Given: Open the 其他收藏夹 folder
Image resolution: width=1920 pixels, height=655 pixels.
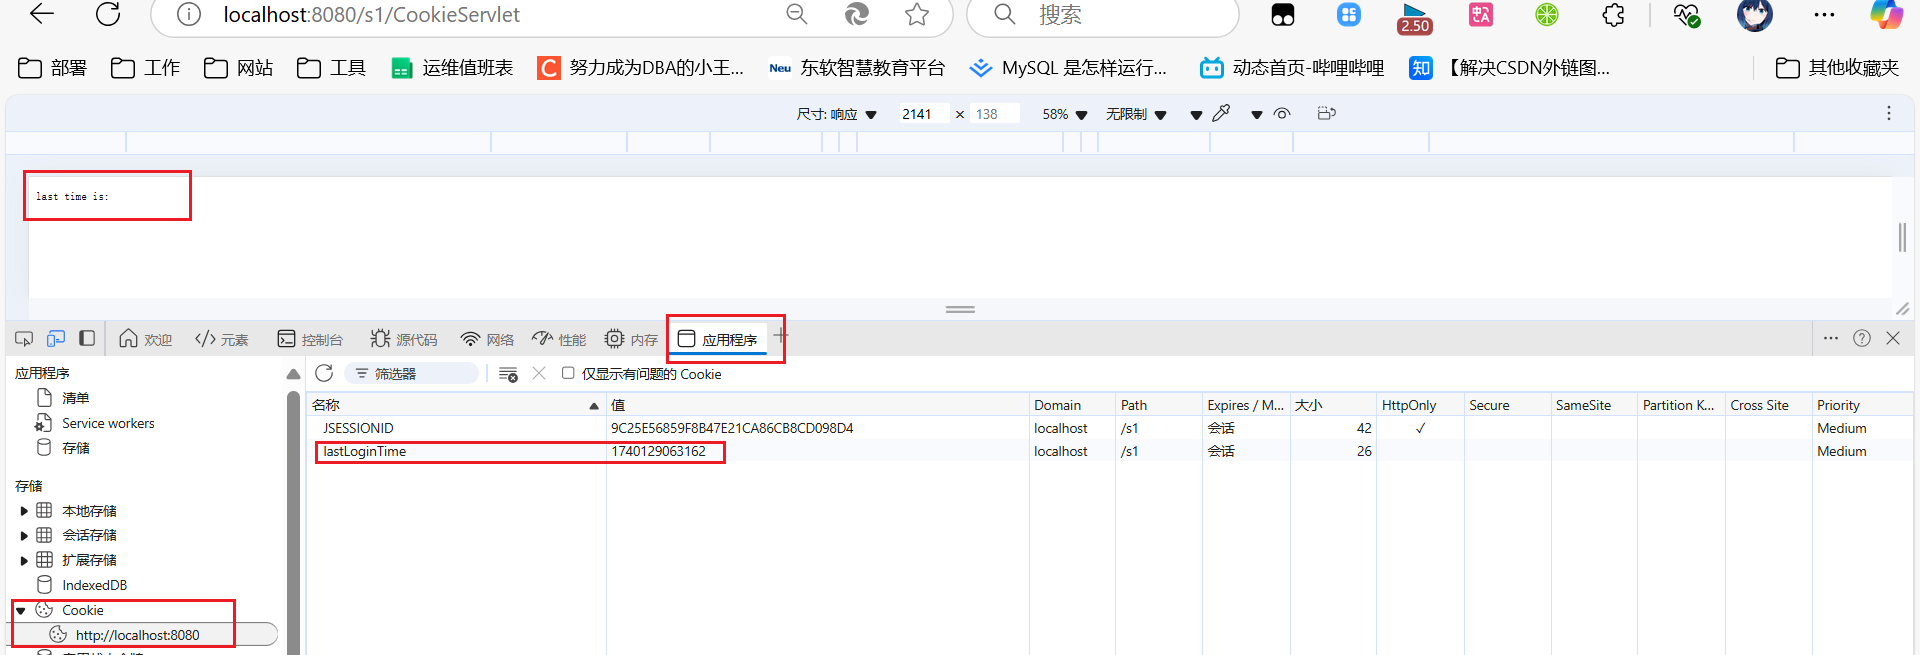Looking at the screenshot, I should (x=1837, y=67).
